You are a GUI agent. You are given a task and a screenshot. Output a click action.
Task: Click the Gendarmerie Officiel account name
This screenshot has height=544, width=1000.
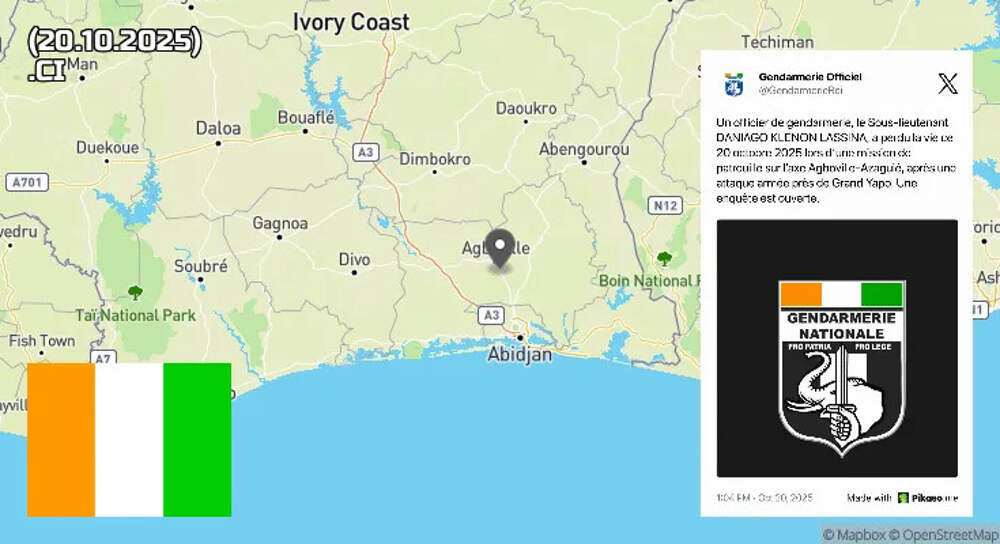tap(809, 77)
